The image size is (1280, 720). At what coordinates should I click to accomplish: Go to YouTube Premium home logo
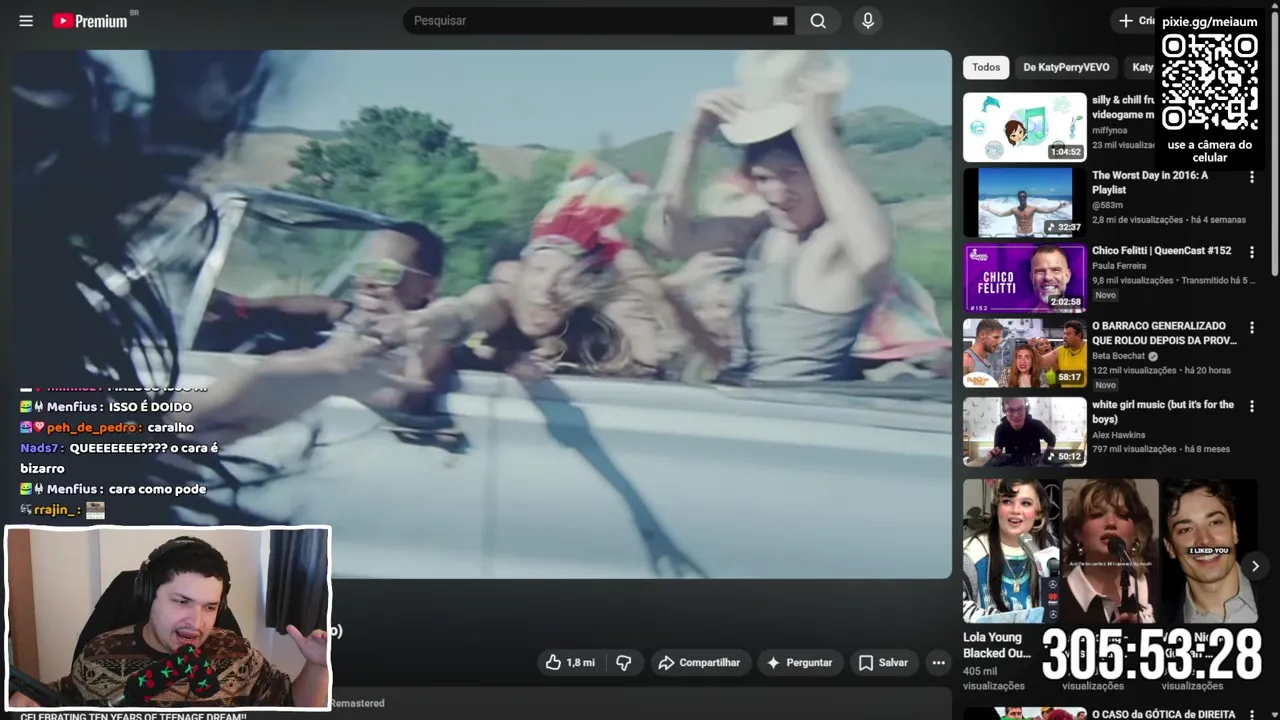coord(90,21)
